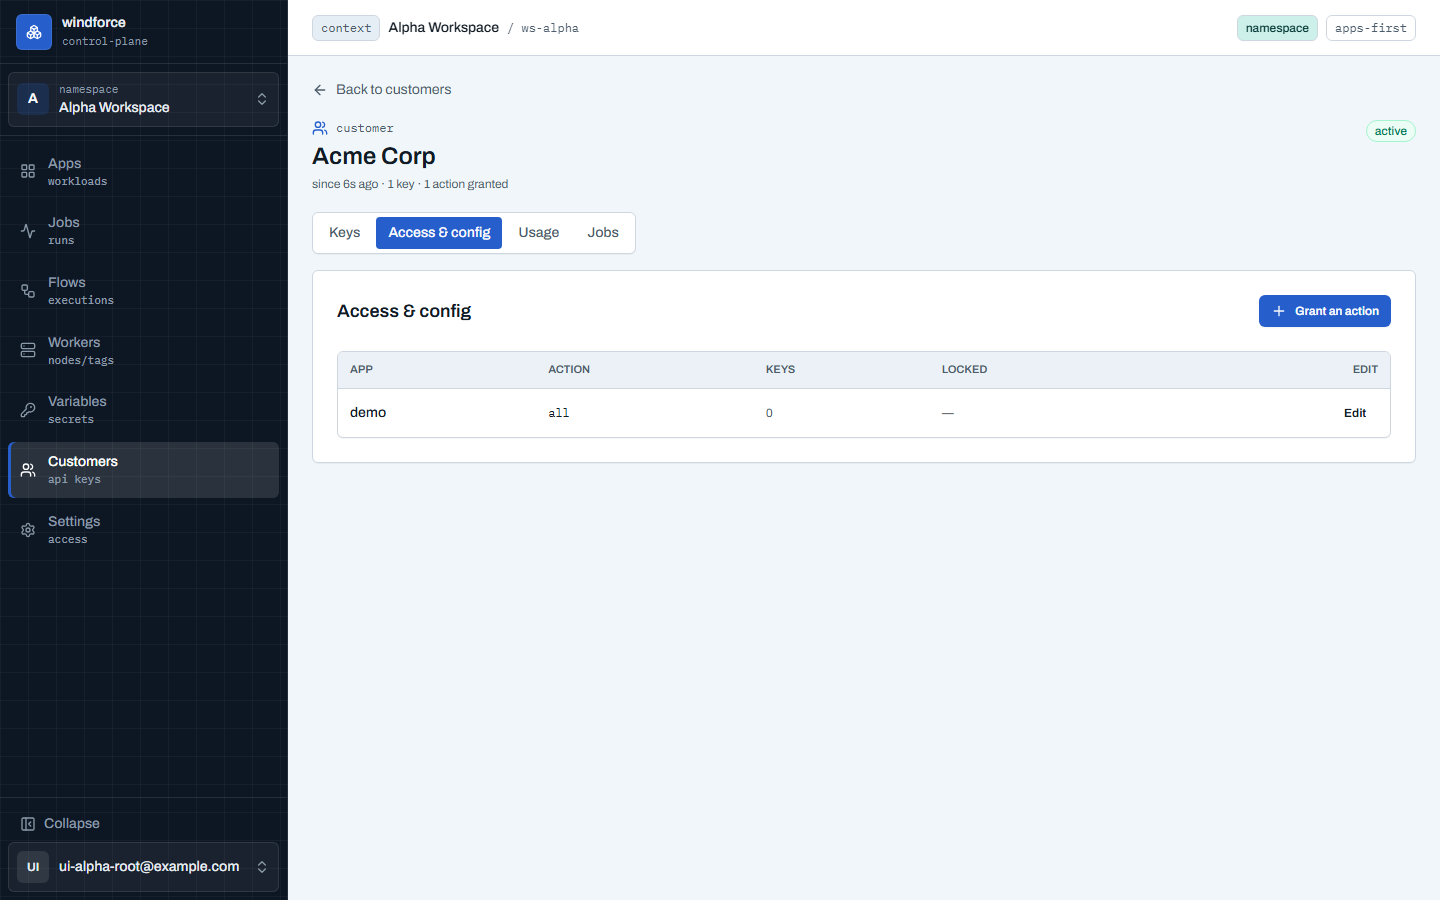Open Jobs runs in the sidebar

[x=143, y=231]
